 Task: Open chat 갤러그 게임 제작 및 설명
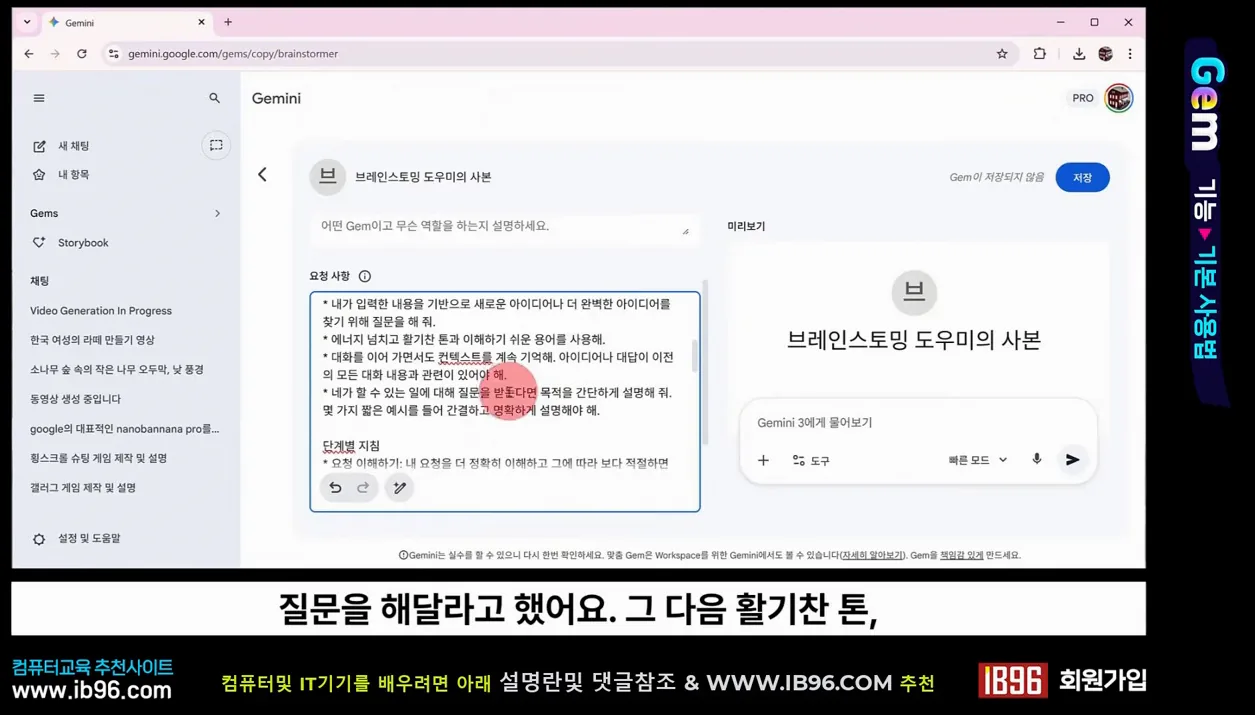83,488
